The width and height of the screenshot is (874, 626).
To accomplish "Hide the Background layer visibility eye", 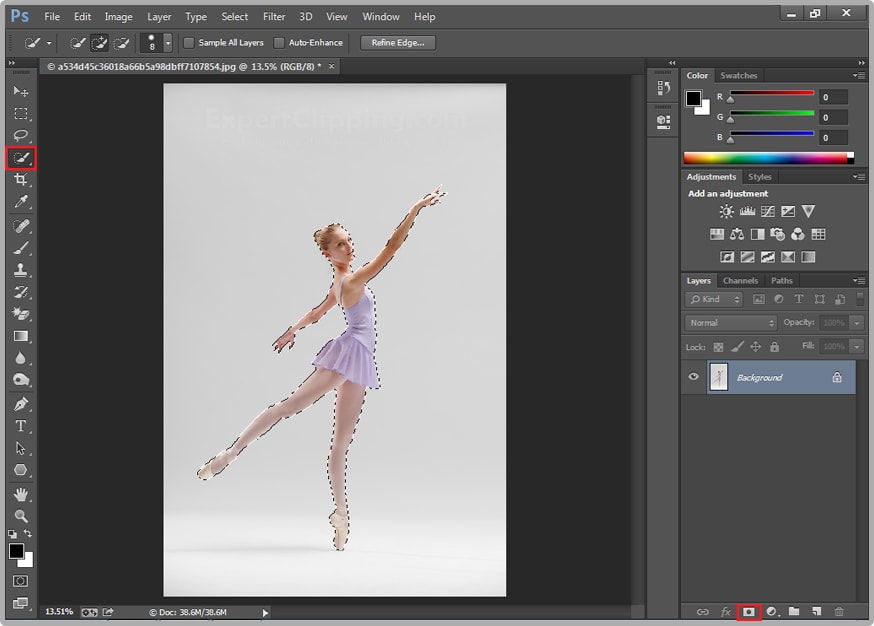I will 694,377.
